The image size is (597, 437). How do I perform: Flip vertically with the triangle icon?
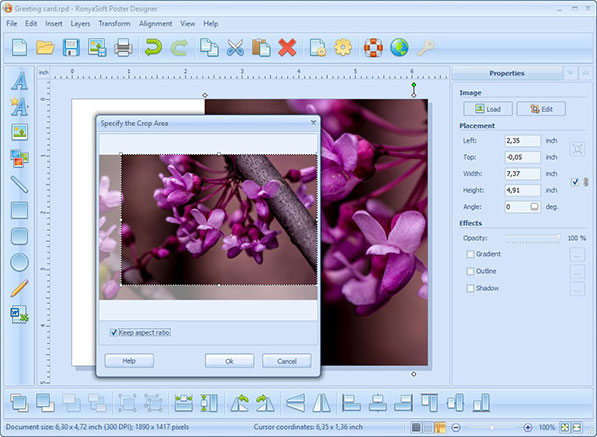tap(295, 403)
